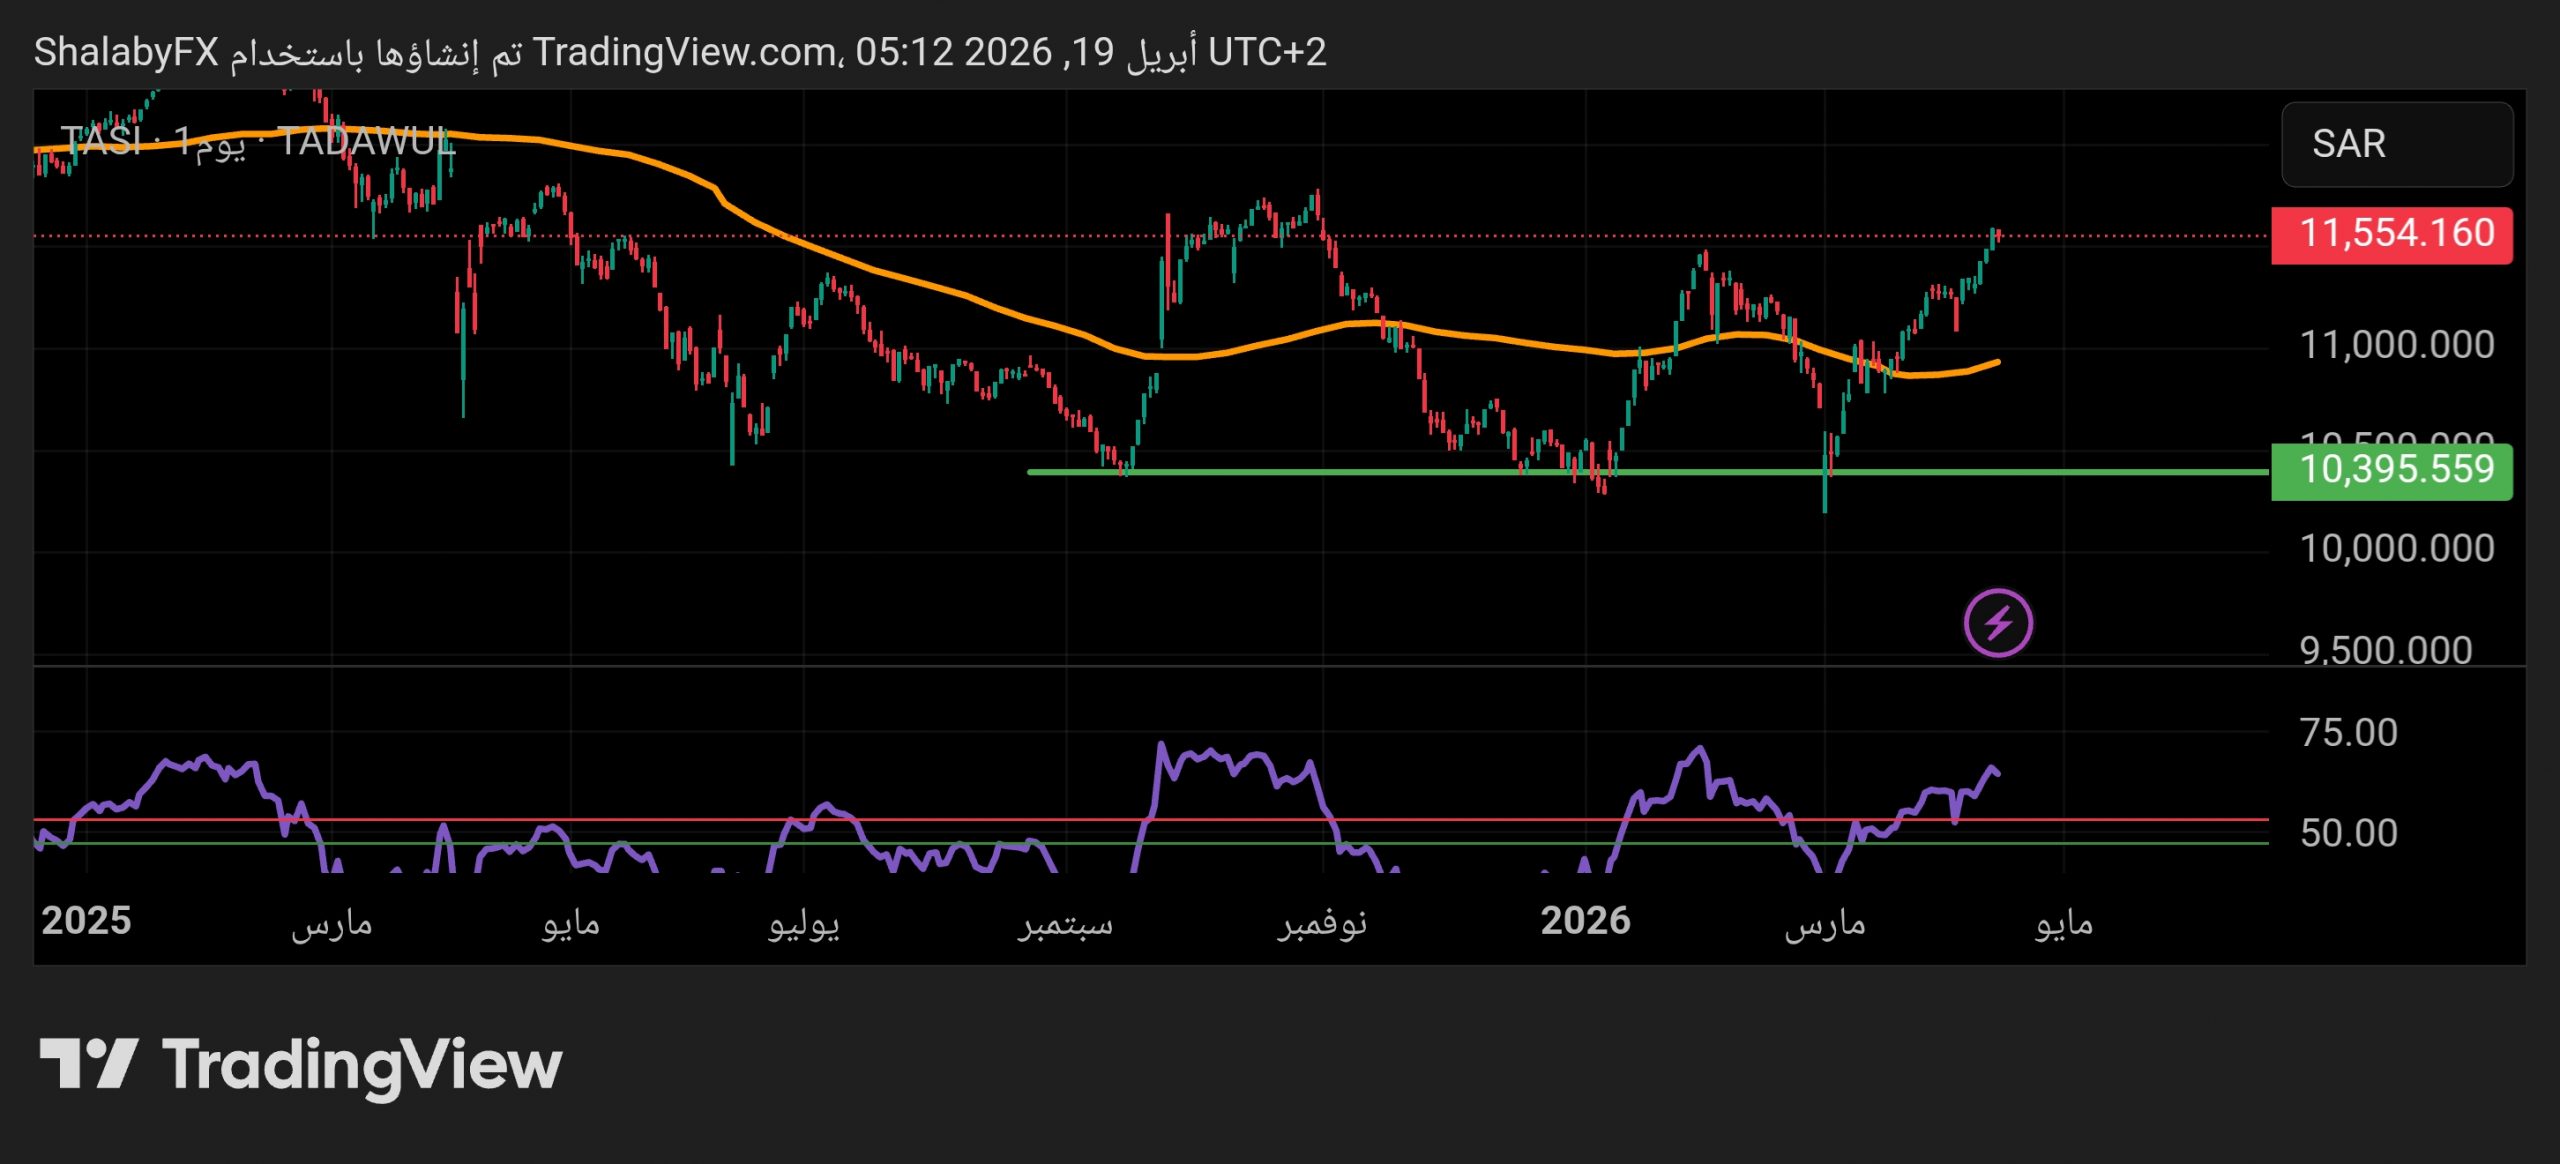Click the 75.00 RSI axis label

2348,733
